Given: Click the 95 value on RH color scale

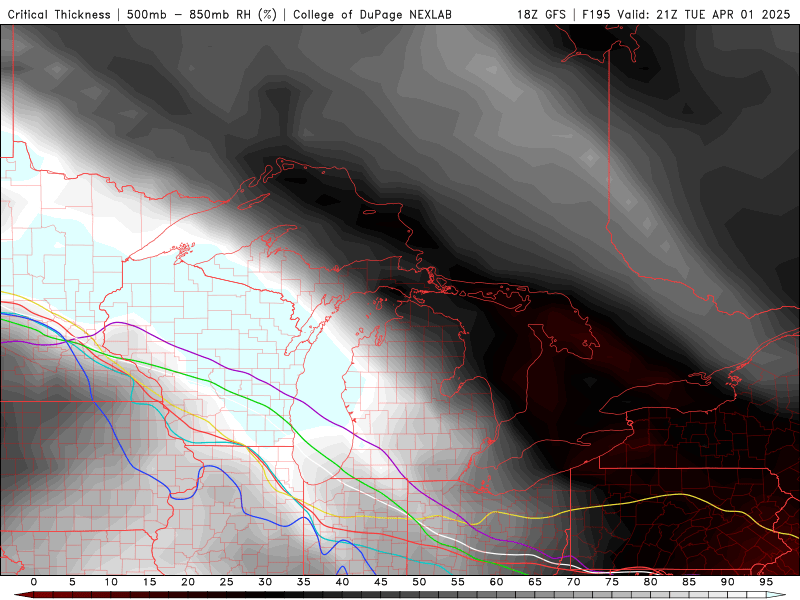Looking at the screenshot, I should (766, 582).
